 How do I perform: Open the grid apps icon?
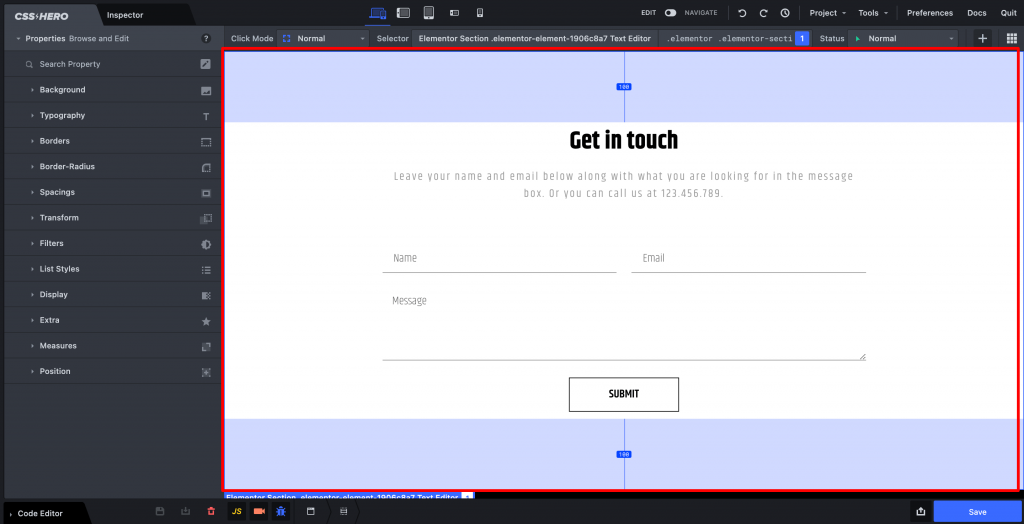coord(1012,39)
